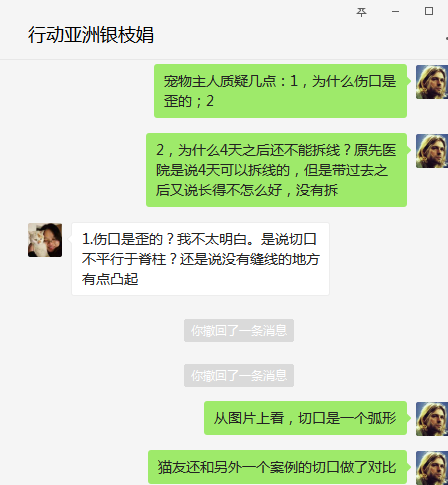Click the second 你撤回了一条消息 notice
This screenshot has height=485, width=448.
(x=239, y=375)
